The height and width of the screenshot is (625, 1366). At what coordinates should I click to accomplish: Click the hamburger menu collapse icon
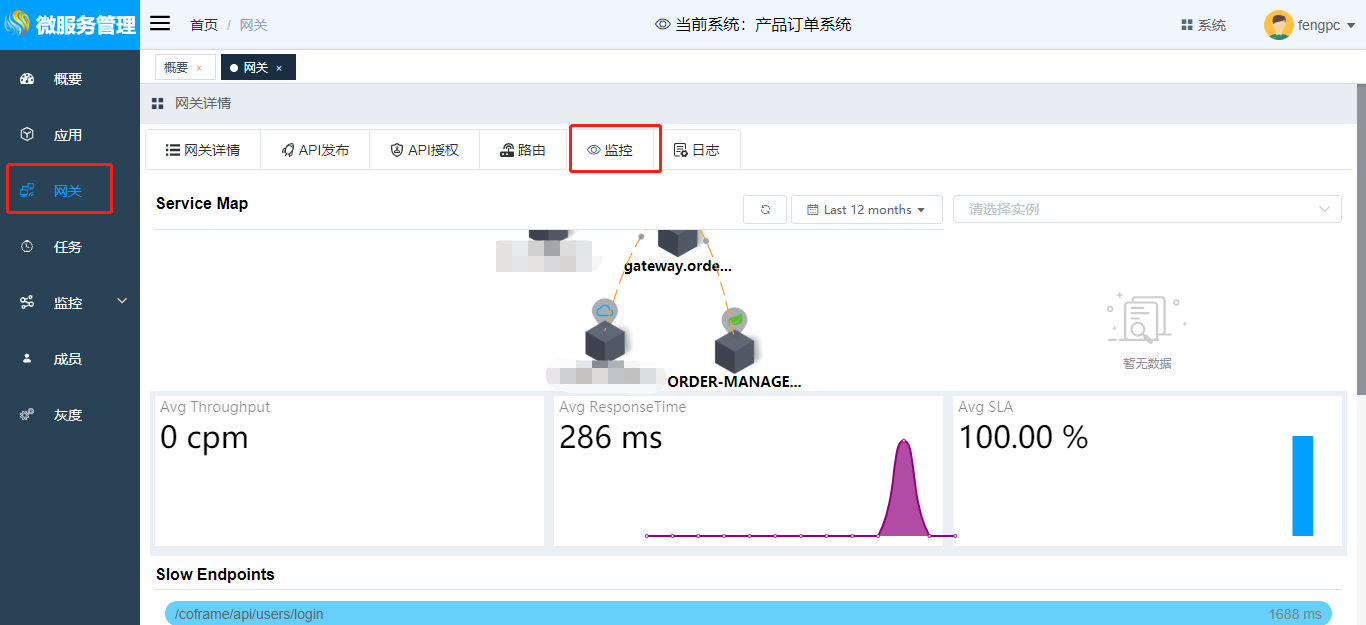pos(160,24)
